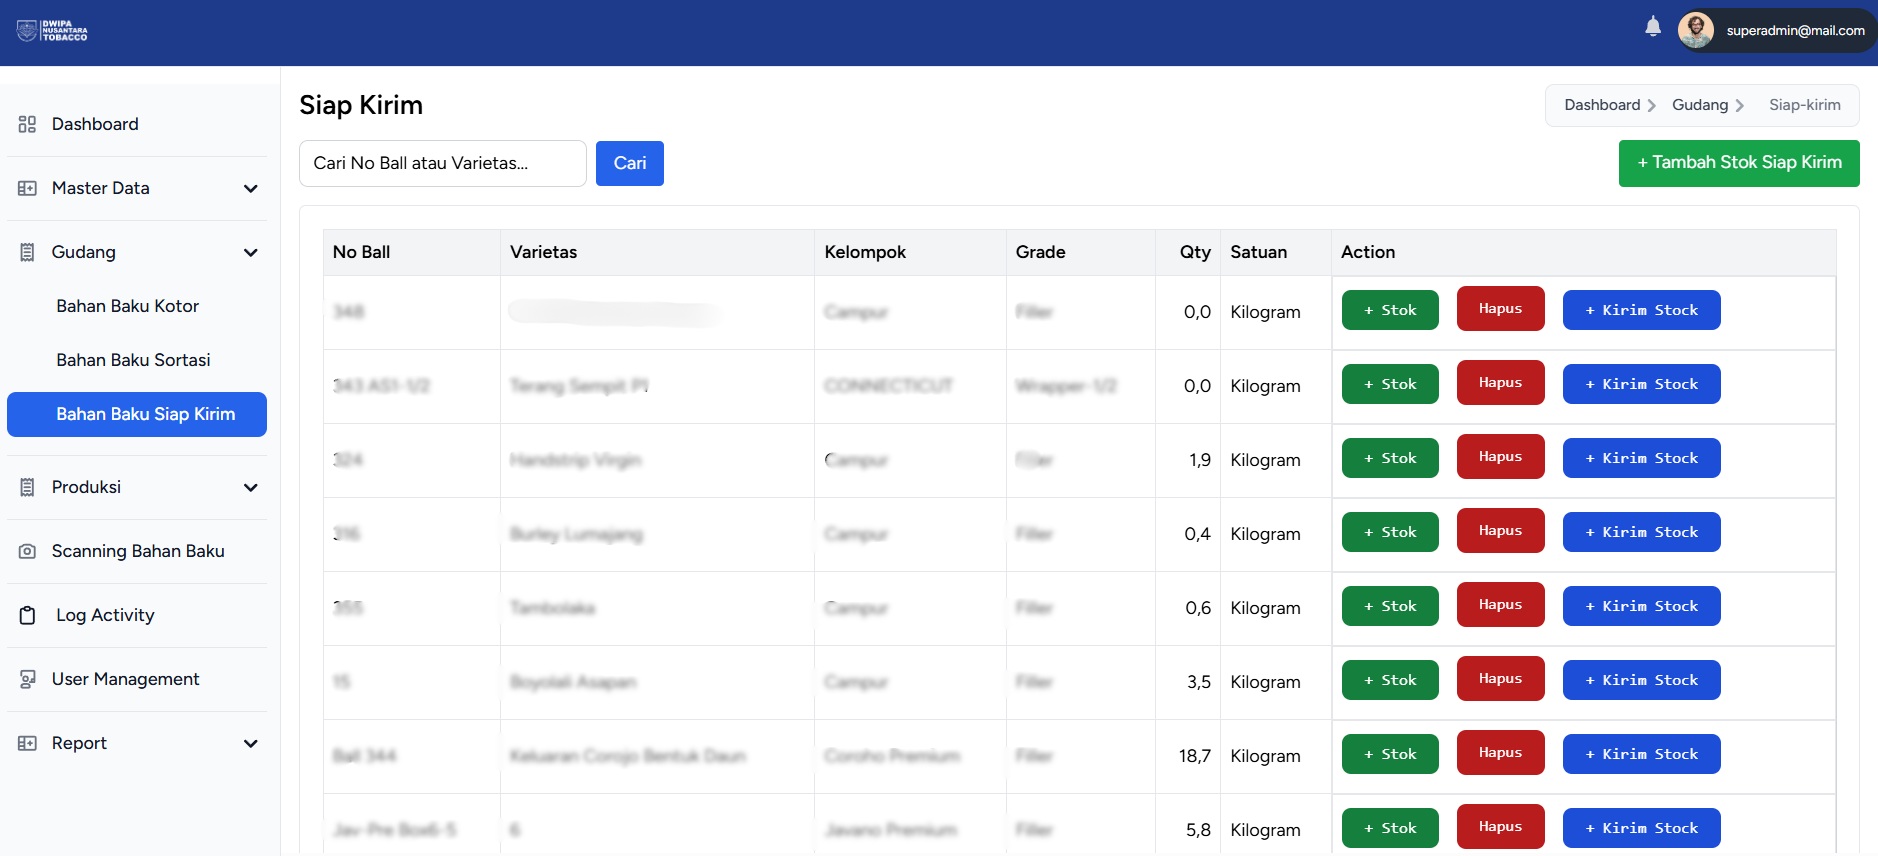Click the Cari search button
The height and width of the screenshot is (856, 1878).
click(630, 163)
